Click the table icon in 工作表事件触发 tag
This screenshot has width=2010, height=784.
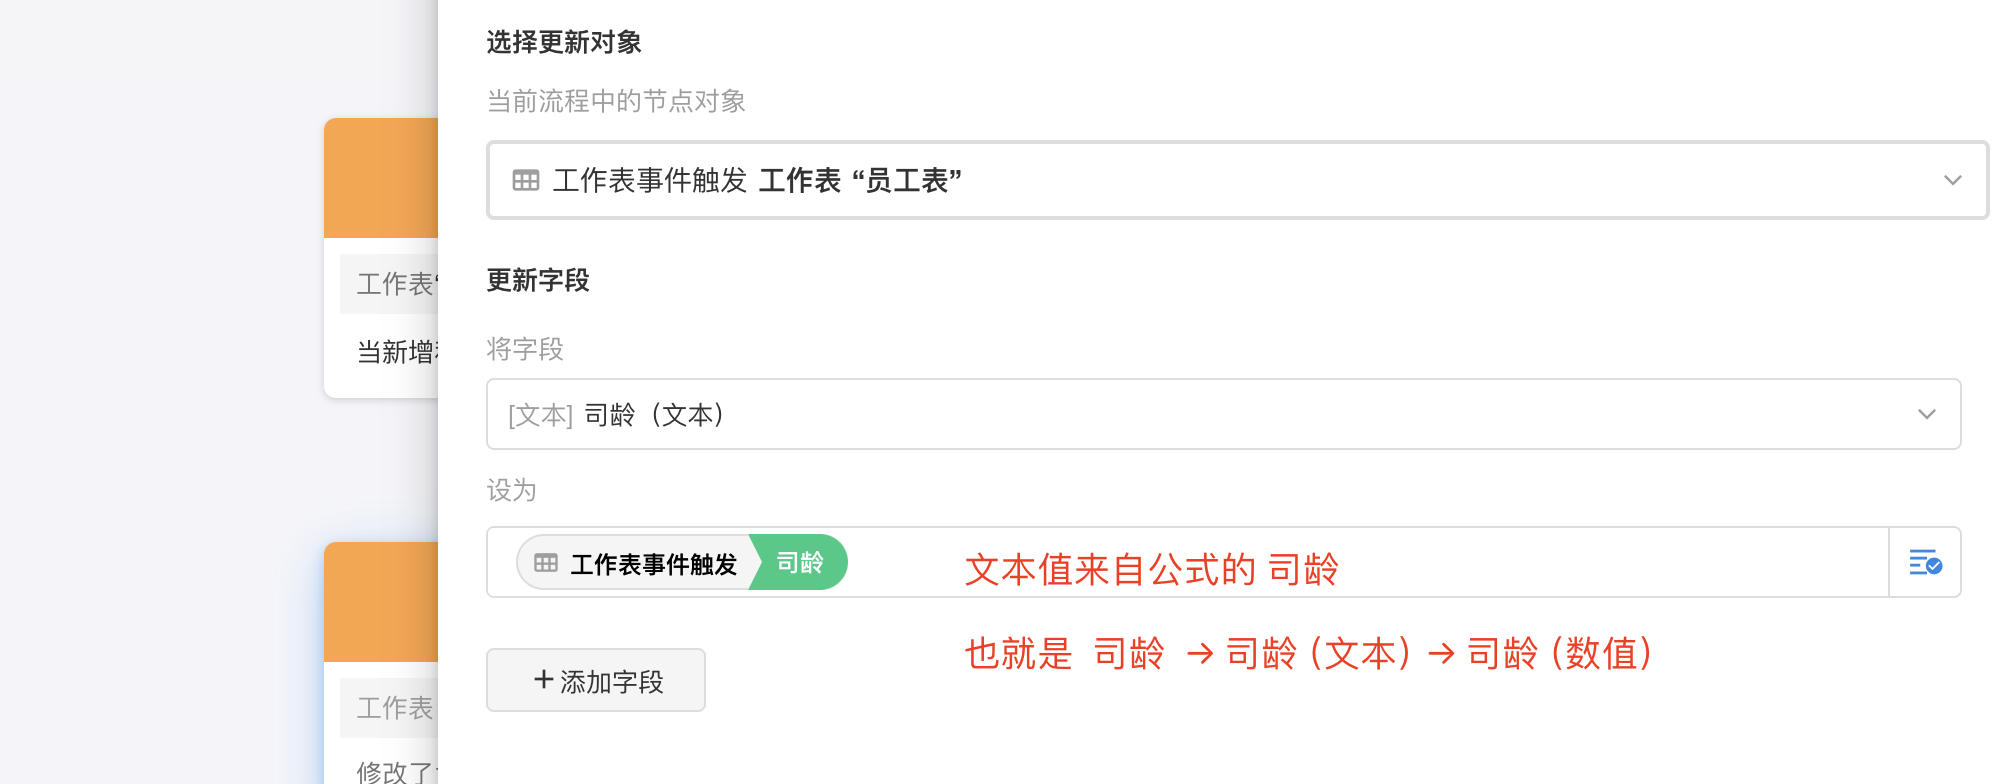point(546,563)
